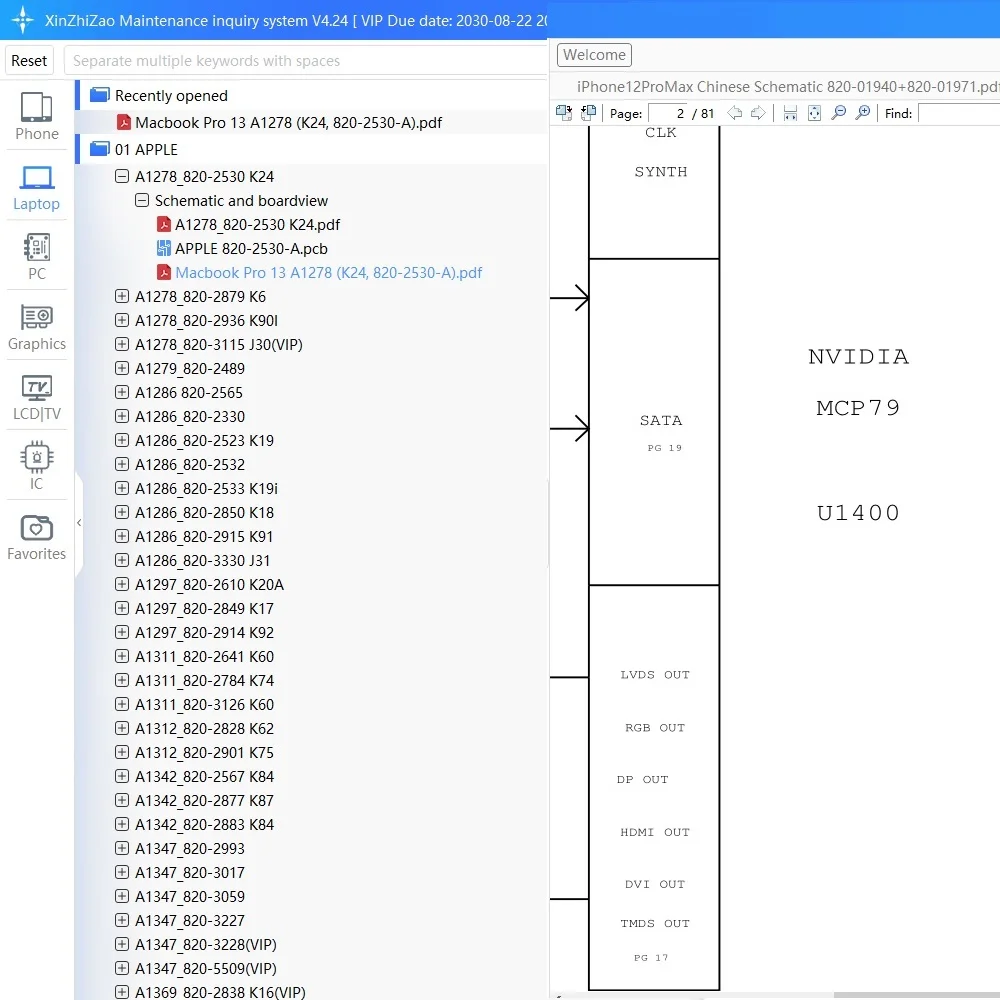This screenshot has height=1000, width=1000.
Task: Focus the keyword search field
Action: [x=306, y=61]
